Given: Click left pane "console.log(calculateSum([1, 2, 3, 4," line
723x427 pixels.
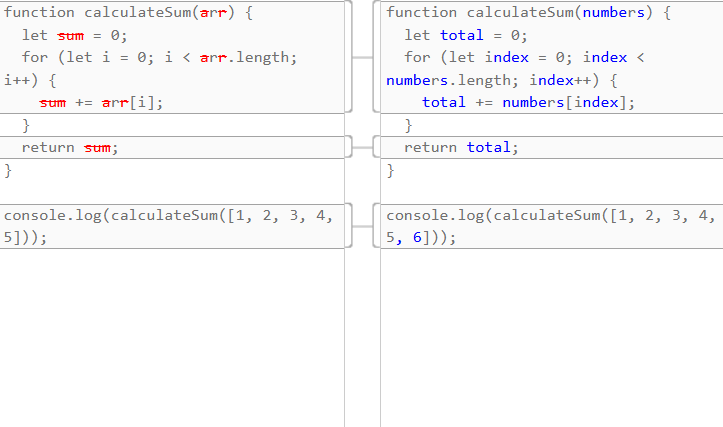Looking at the screenshot, I should click(x=168, y=215).
